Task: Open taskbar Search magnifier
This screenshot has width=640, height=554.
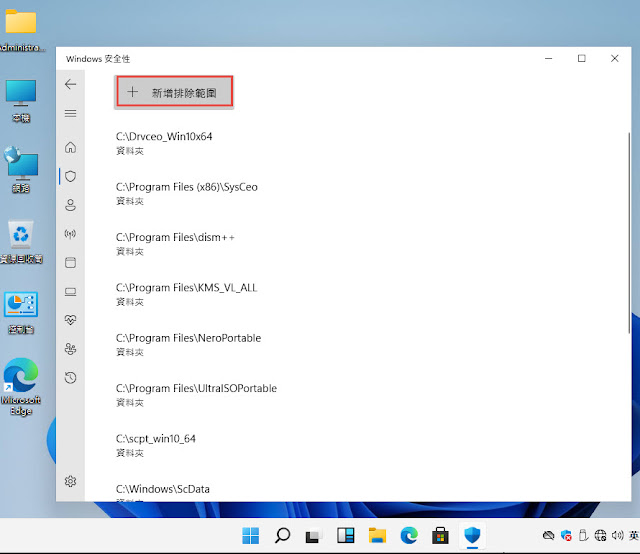Action: coord(282,535)
